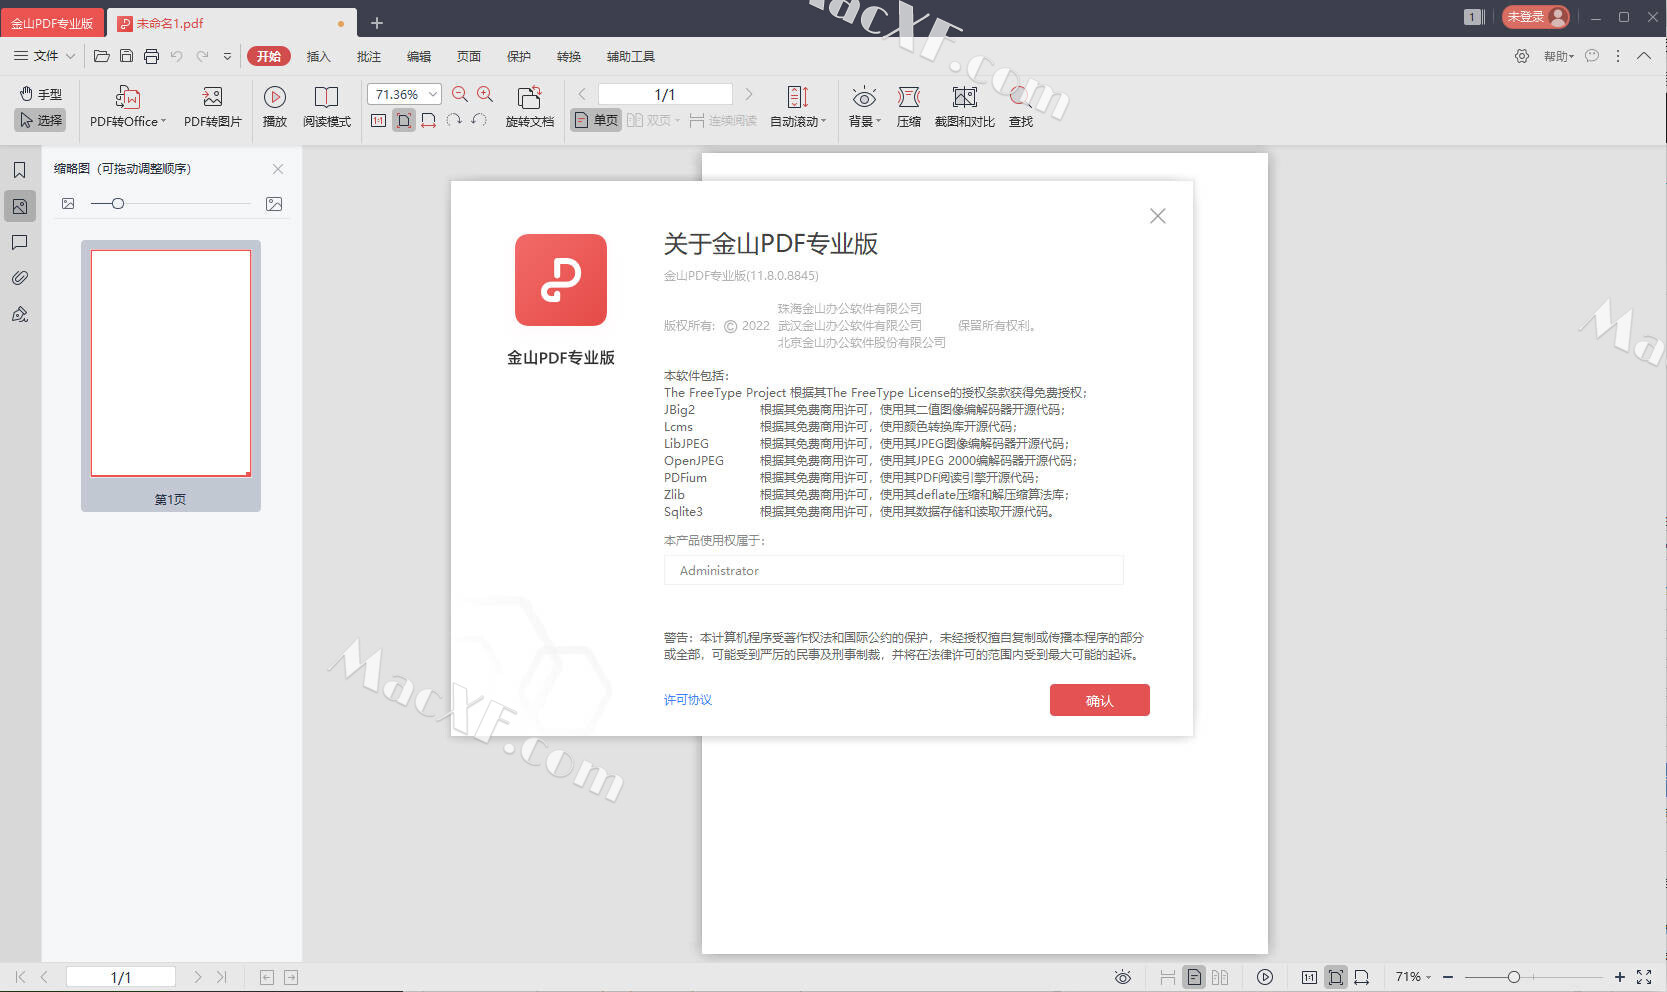Adjust the status bar zoom slider
The height and width of the screenshot is (992, 1667).
pos(1514,977)
